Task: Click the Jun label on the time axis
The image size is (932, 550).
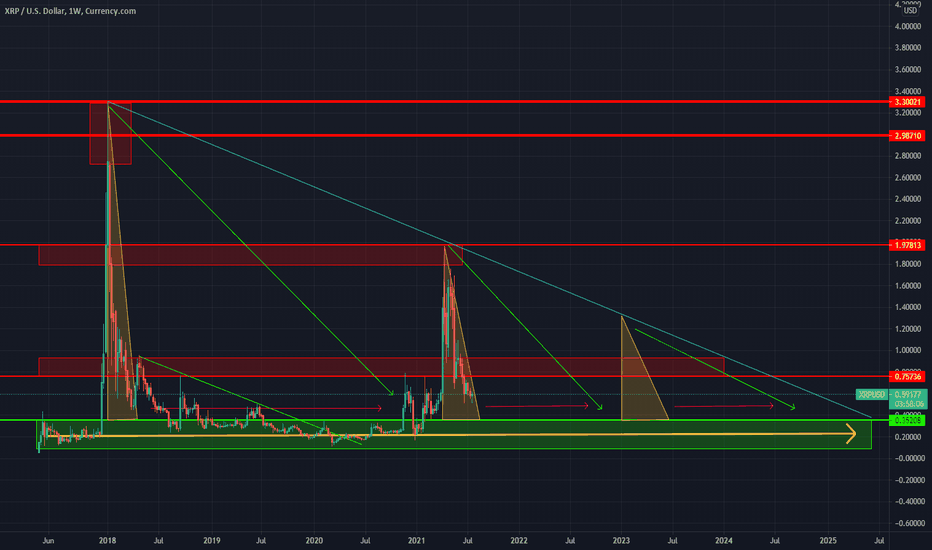Action: click(x=48, y=540)
